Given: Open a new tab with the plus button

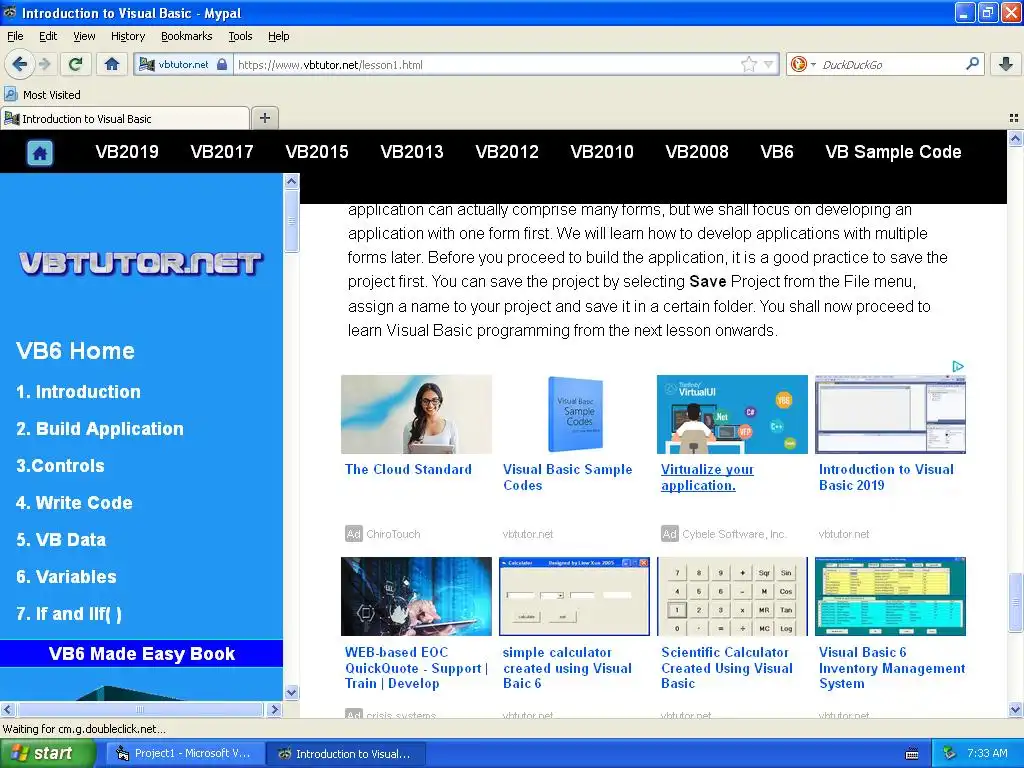Looking at the screenshot, I should pyautogui.click(x=264, y=118).
